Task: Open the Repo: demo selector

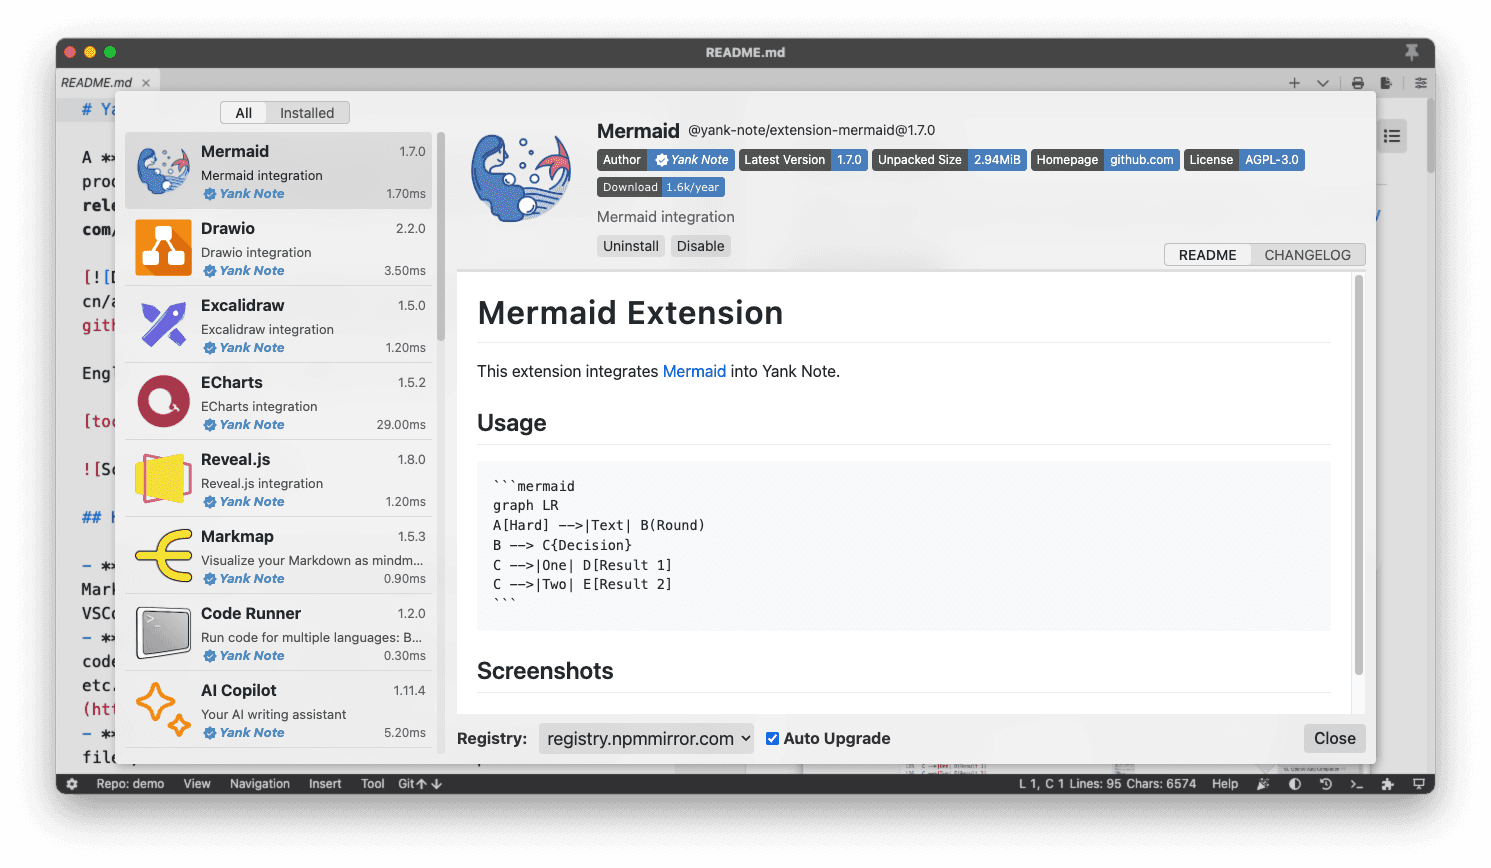Action: pos(130,784)
